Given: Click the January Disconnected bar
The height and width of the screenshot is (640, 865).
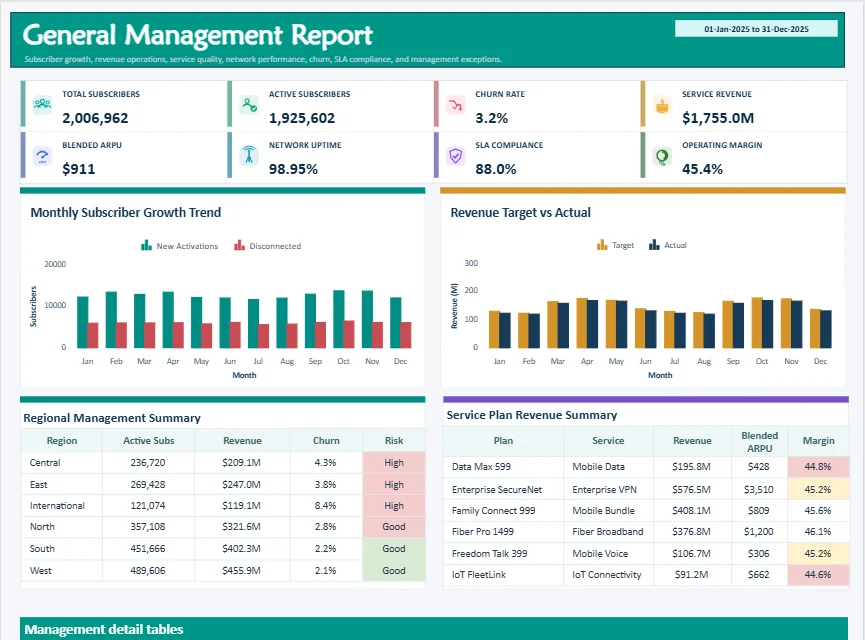Looking at the screenshot, I should point(93,335).
